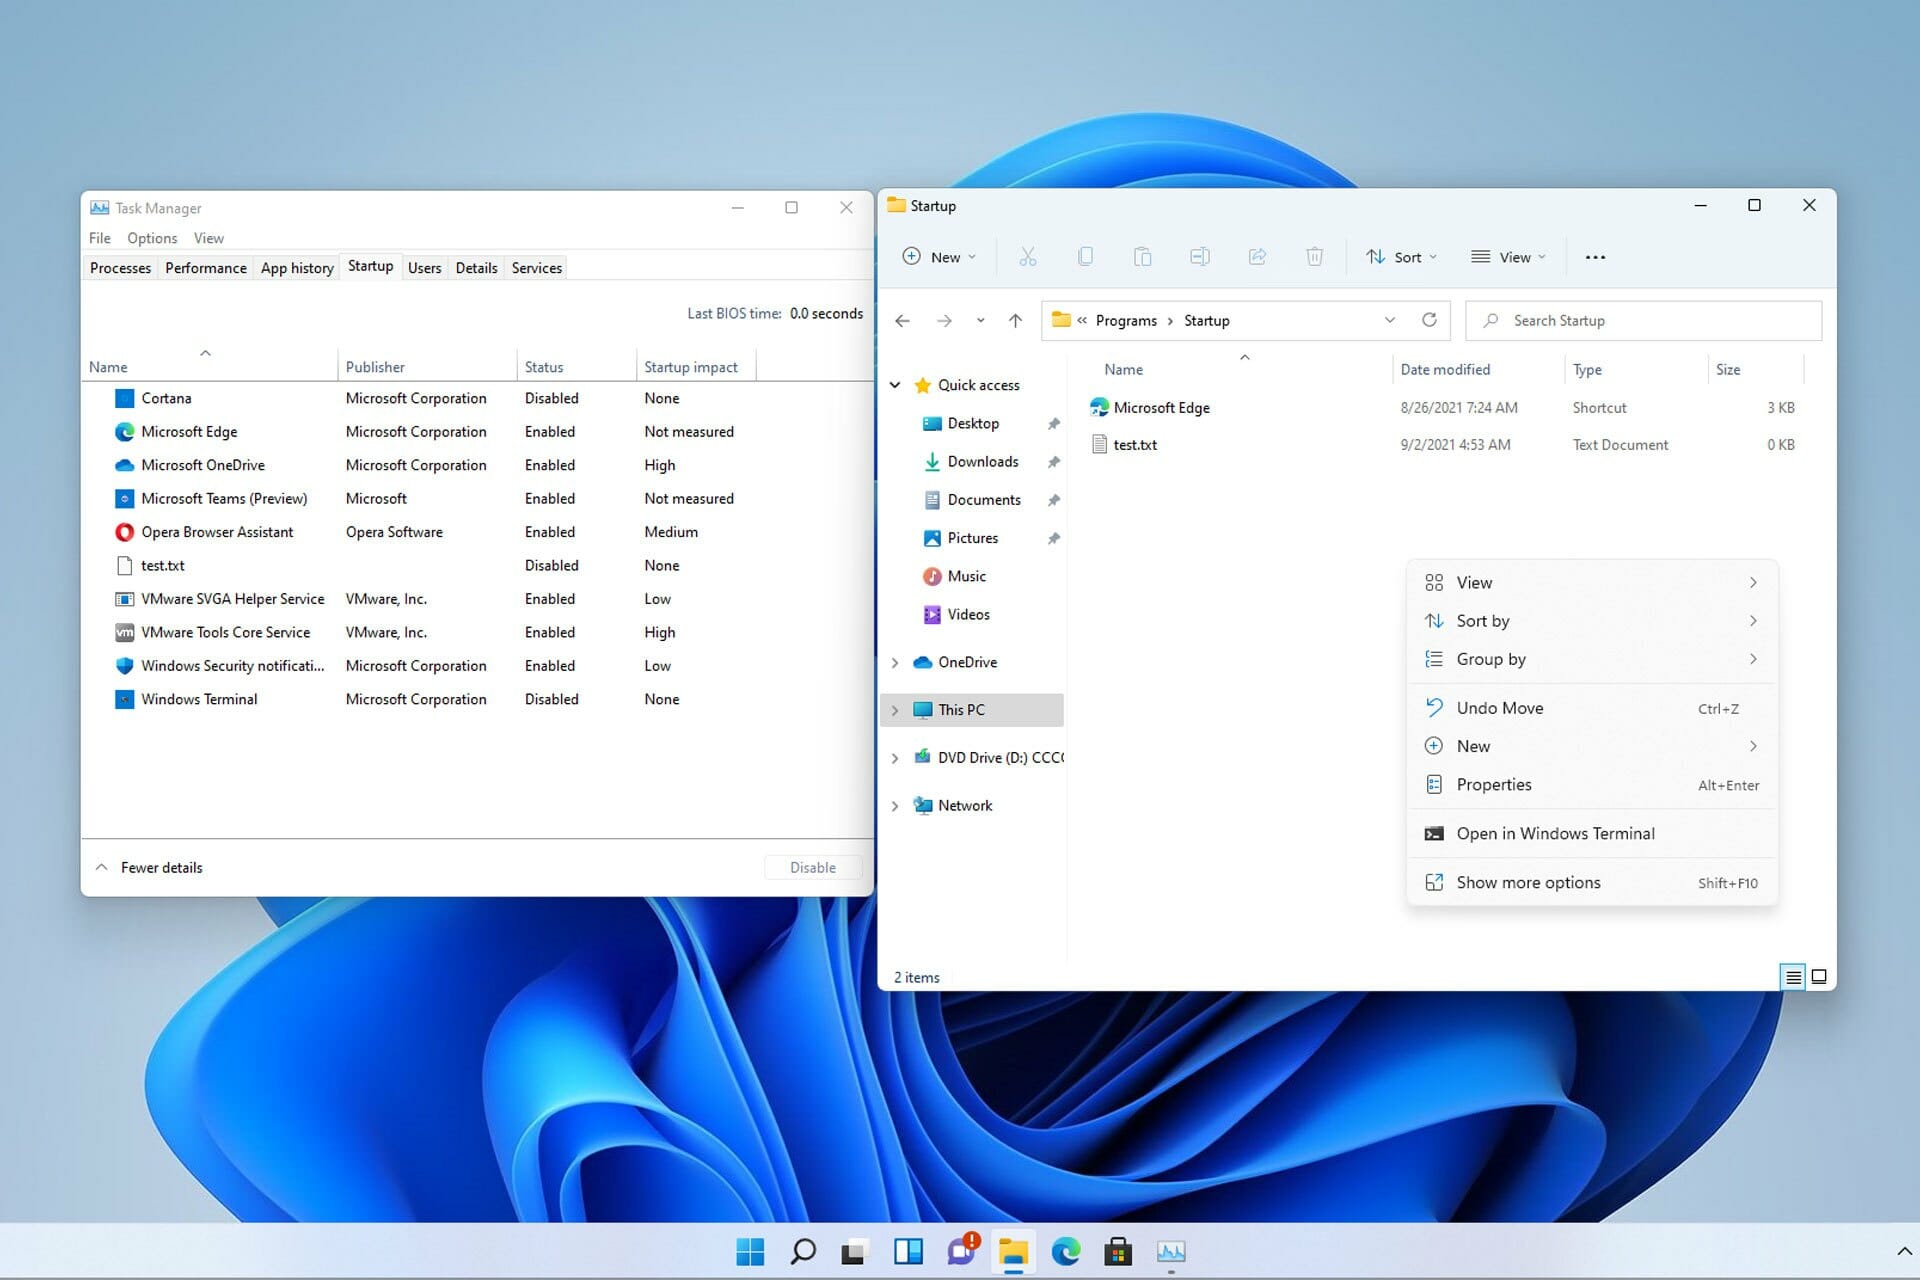Click the Disable button in Task Manager
1920x1280 pixels.
pyautogui.click(x=813, y=867)
